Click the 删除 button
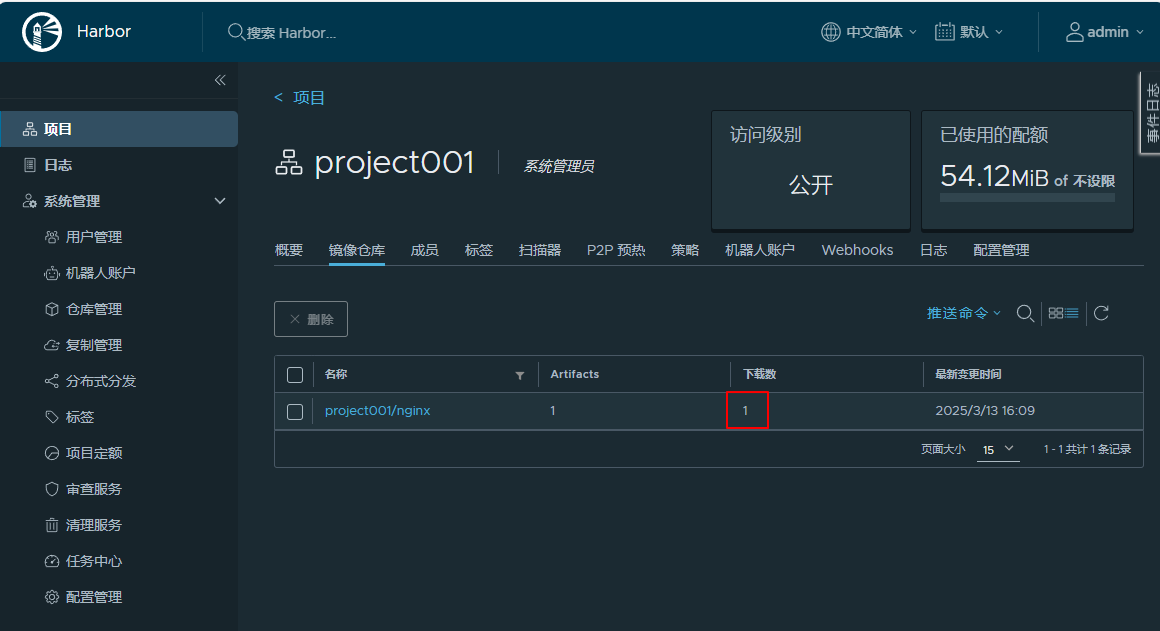The image size is (1160, 631). click(x=311, y=319)
